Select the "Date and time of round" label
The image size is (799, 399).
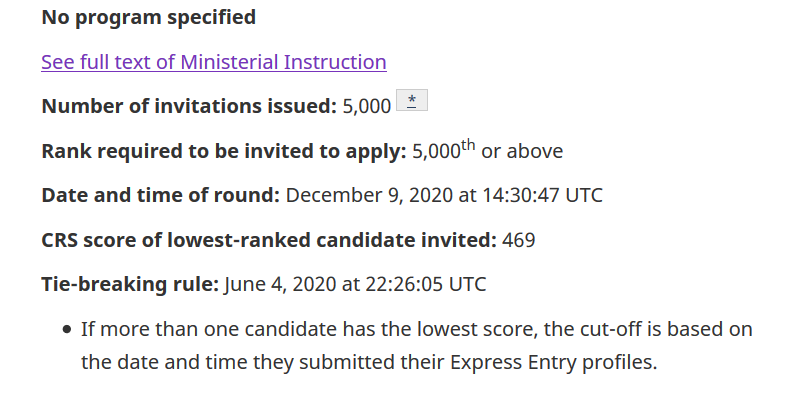pyautogui.click(x=161, y=196)
